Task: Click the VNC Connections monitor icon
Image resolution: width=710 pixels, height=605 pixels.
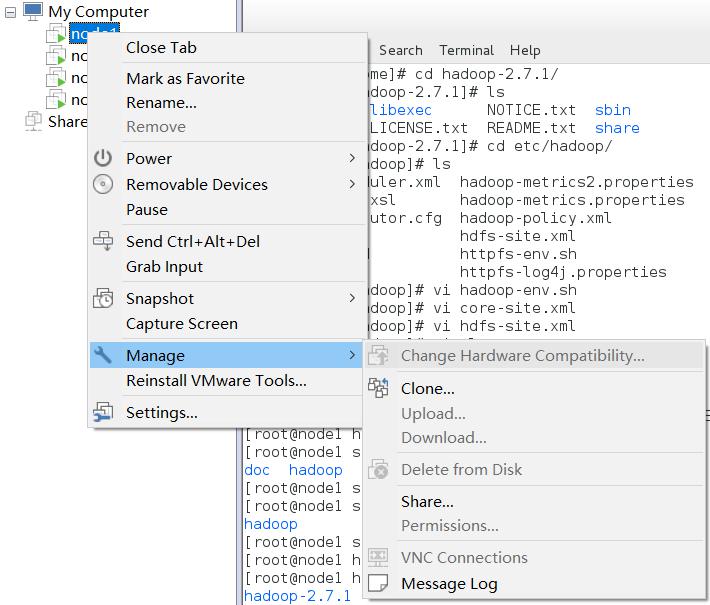Action: click(378, 557)
